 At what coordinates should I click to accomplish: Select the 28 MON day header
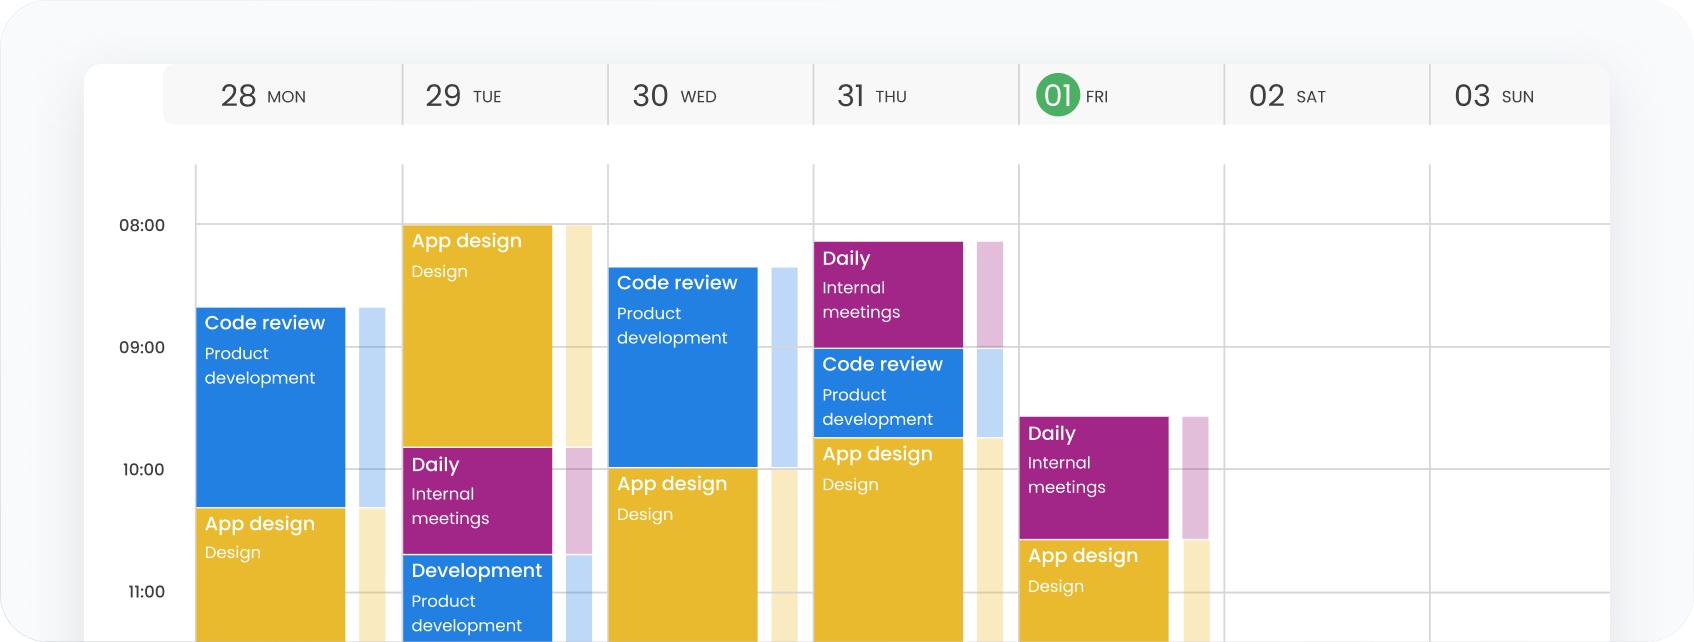(260, 95)
